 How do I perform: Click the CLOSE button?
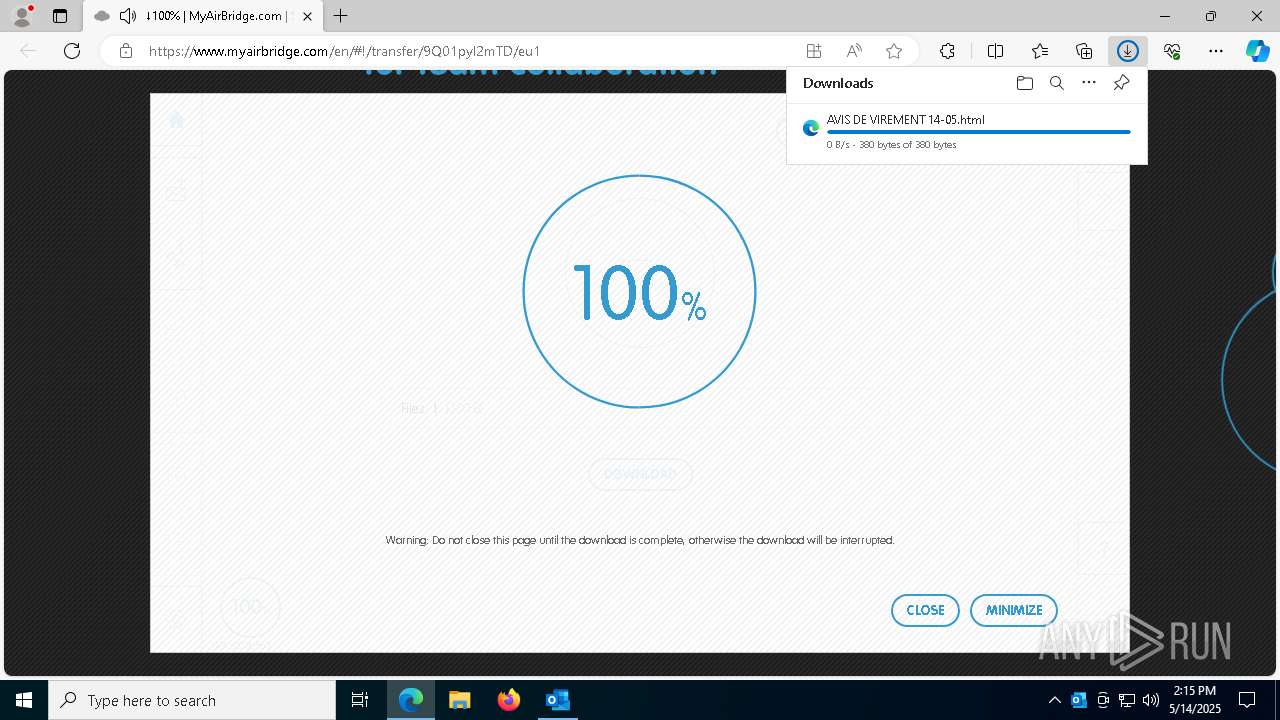click(925, 610)
